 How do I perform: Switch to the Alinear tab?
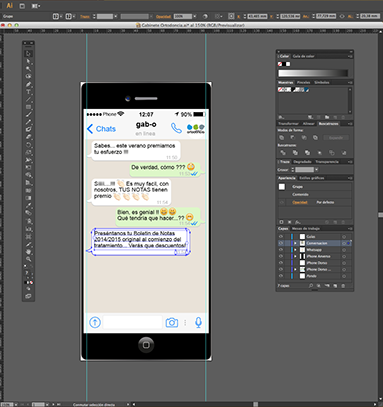tap(308, 124)
